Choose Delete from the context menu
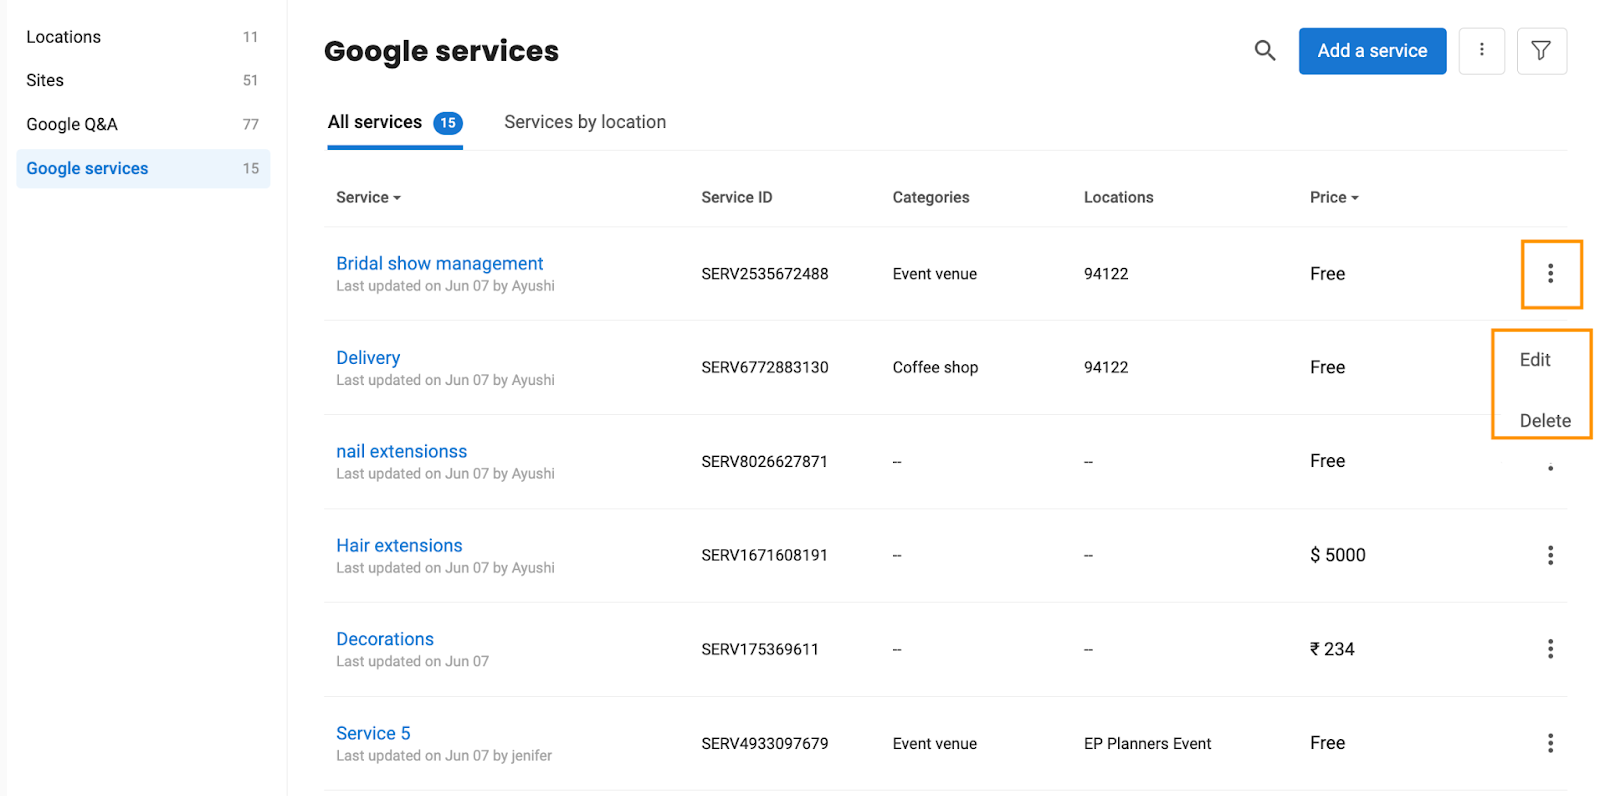The image size is (1600, 796). pyautogui.click(x=1545, y=421)
